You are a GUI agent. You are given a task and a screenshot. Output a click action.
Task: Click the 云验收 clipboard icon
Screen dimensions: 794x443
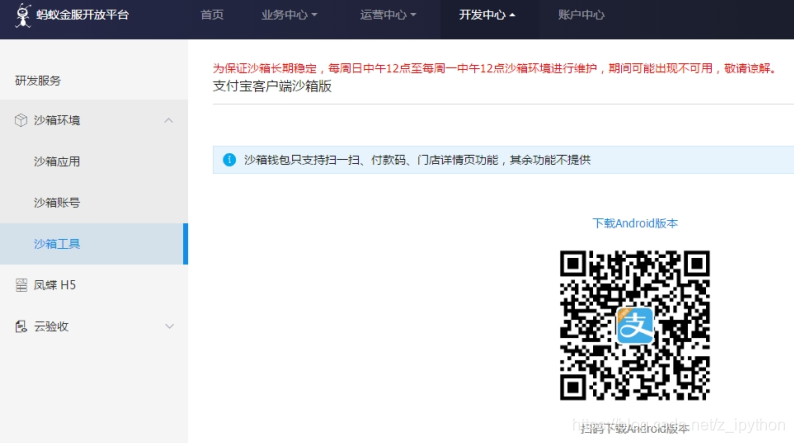pos(21,327)
